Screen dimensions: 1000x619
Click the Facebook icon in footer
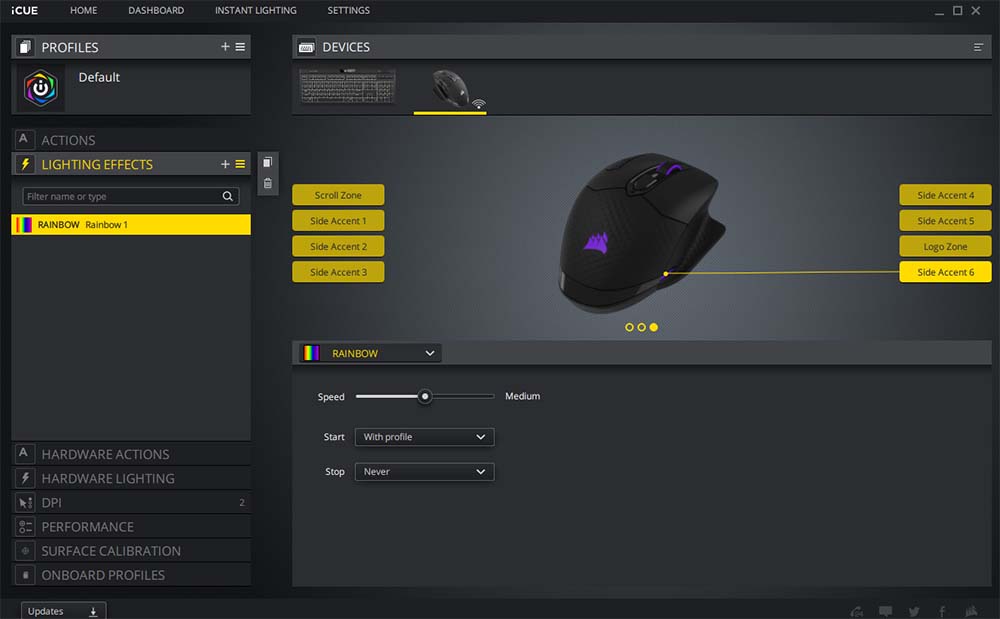tap(942, 611)
